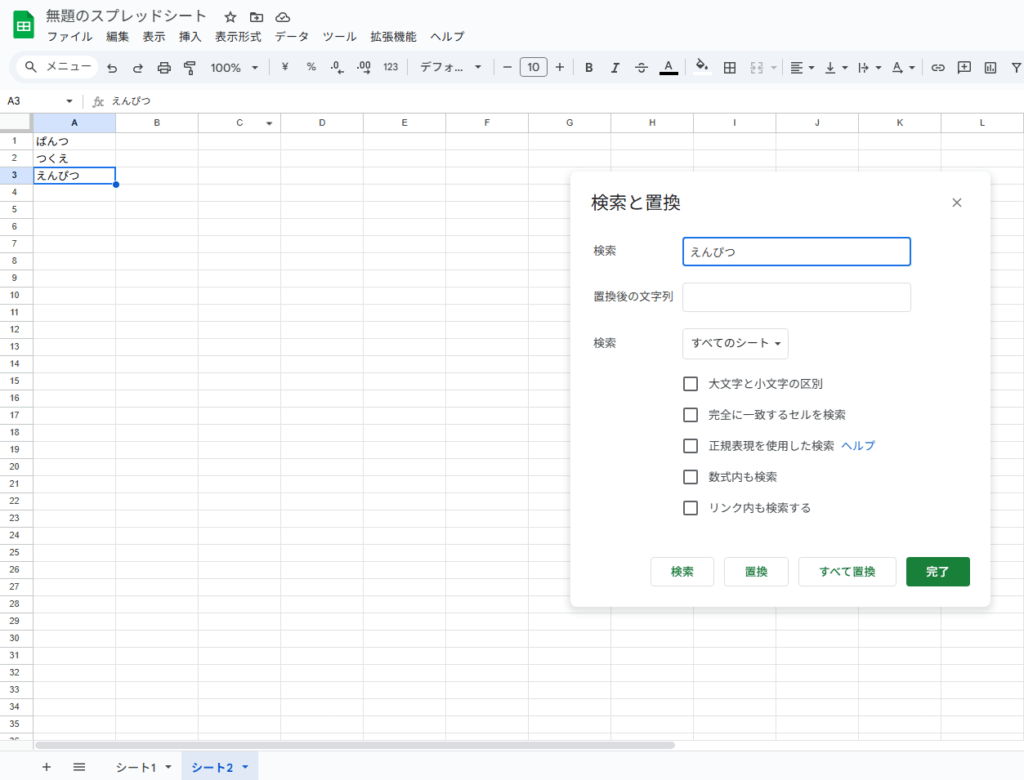Expand the 100% zoom level dropdown
The image size is (1024, 780).
[x=234, y=68]
